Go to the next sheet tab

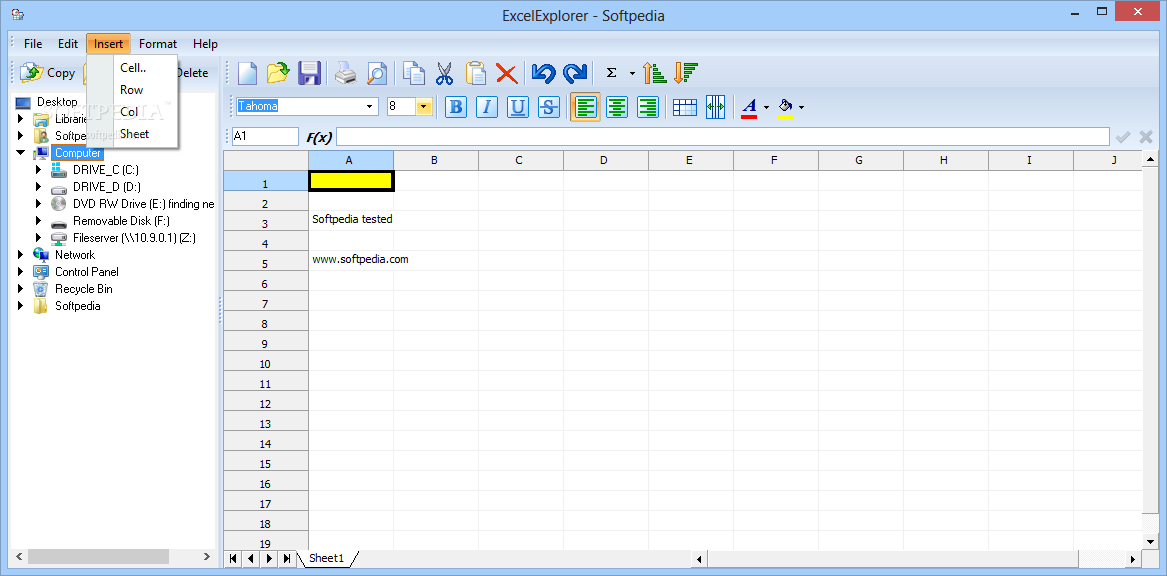(268, 558)
